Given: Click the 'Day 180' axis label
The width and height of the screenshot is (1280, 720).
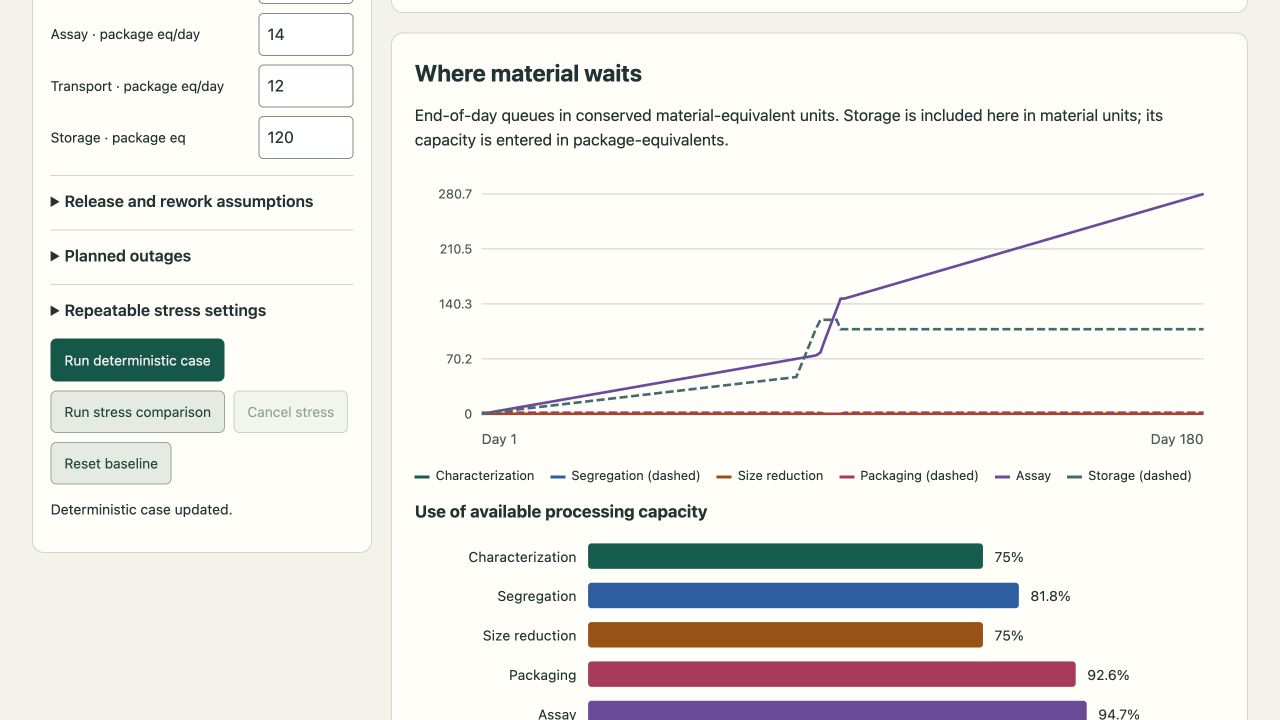Looking at the screenshot, I should point(1177,439).
